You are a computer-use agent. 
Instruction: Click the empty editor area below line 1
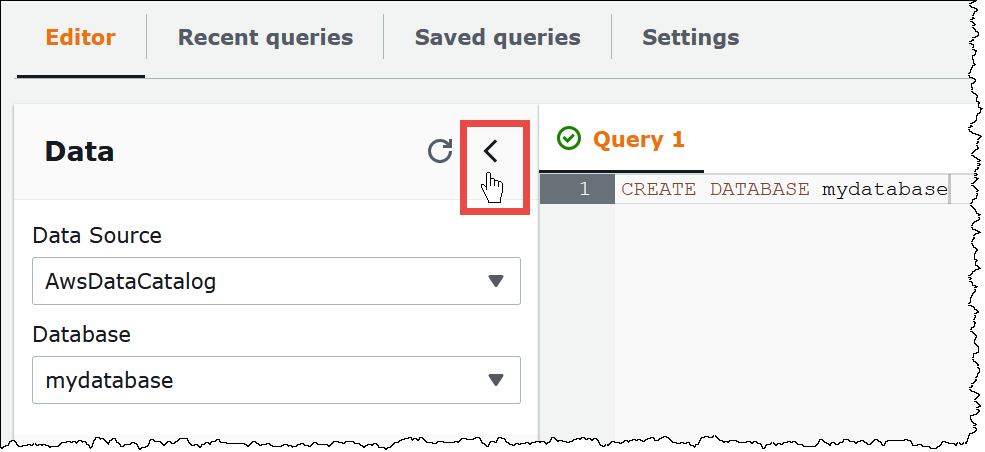(x=780, y=320)
